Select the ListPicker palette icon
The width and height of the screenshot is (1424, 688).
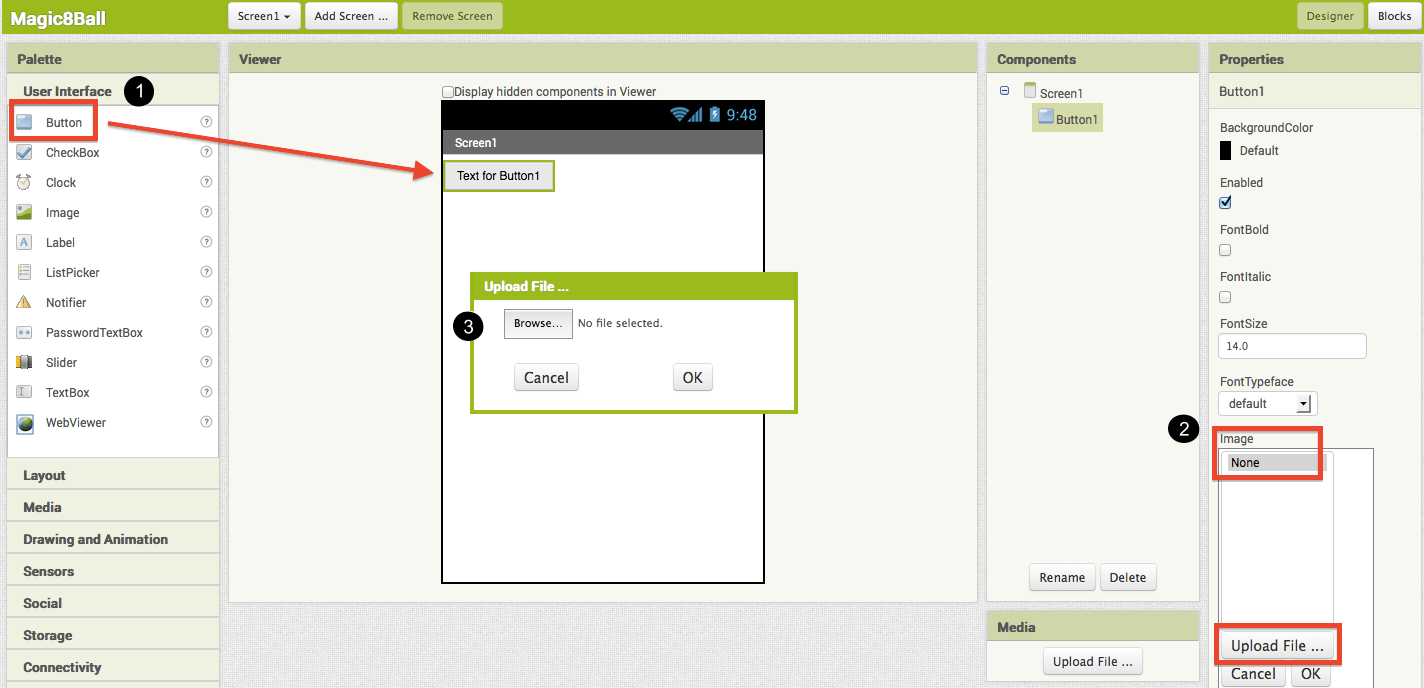pyautogui.click(x=24, y=272)
